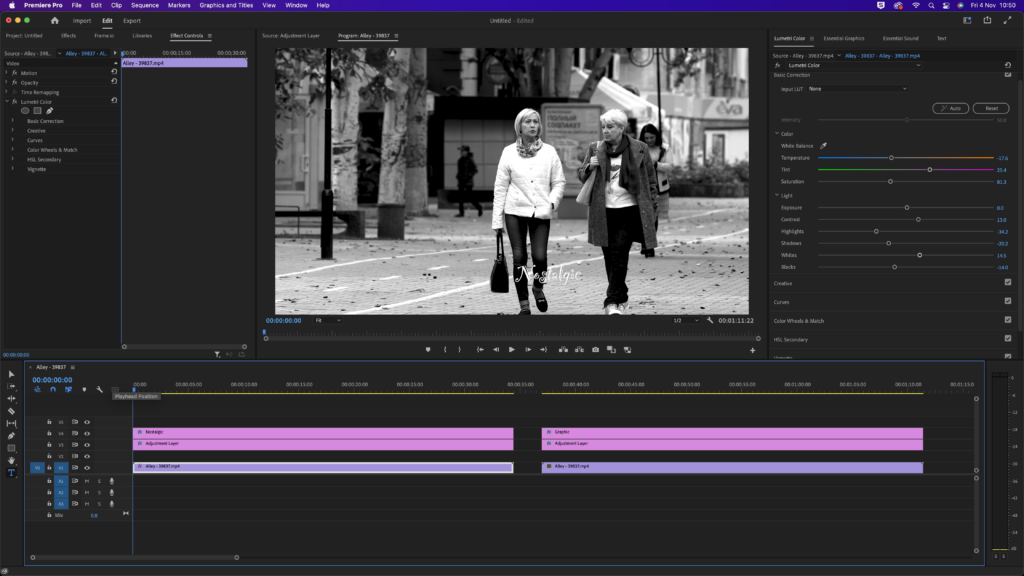Click Exposure slider handle

[907, 208]
